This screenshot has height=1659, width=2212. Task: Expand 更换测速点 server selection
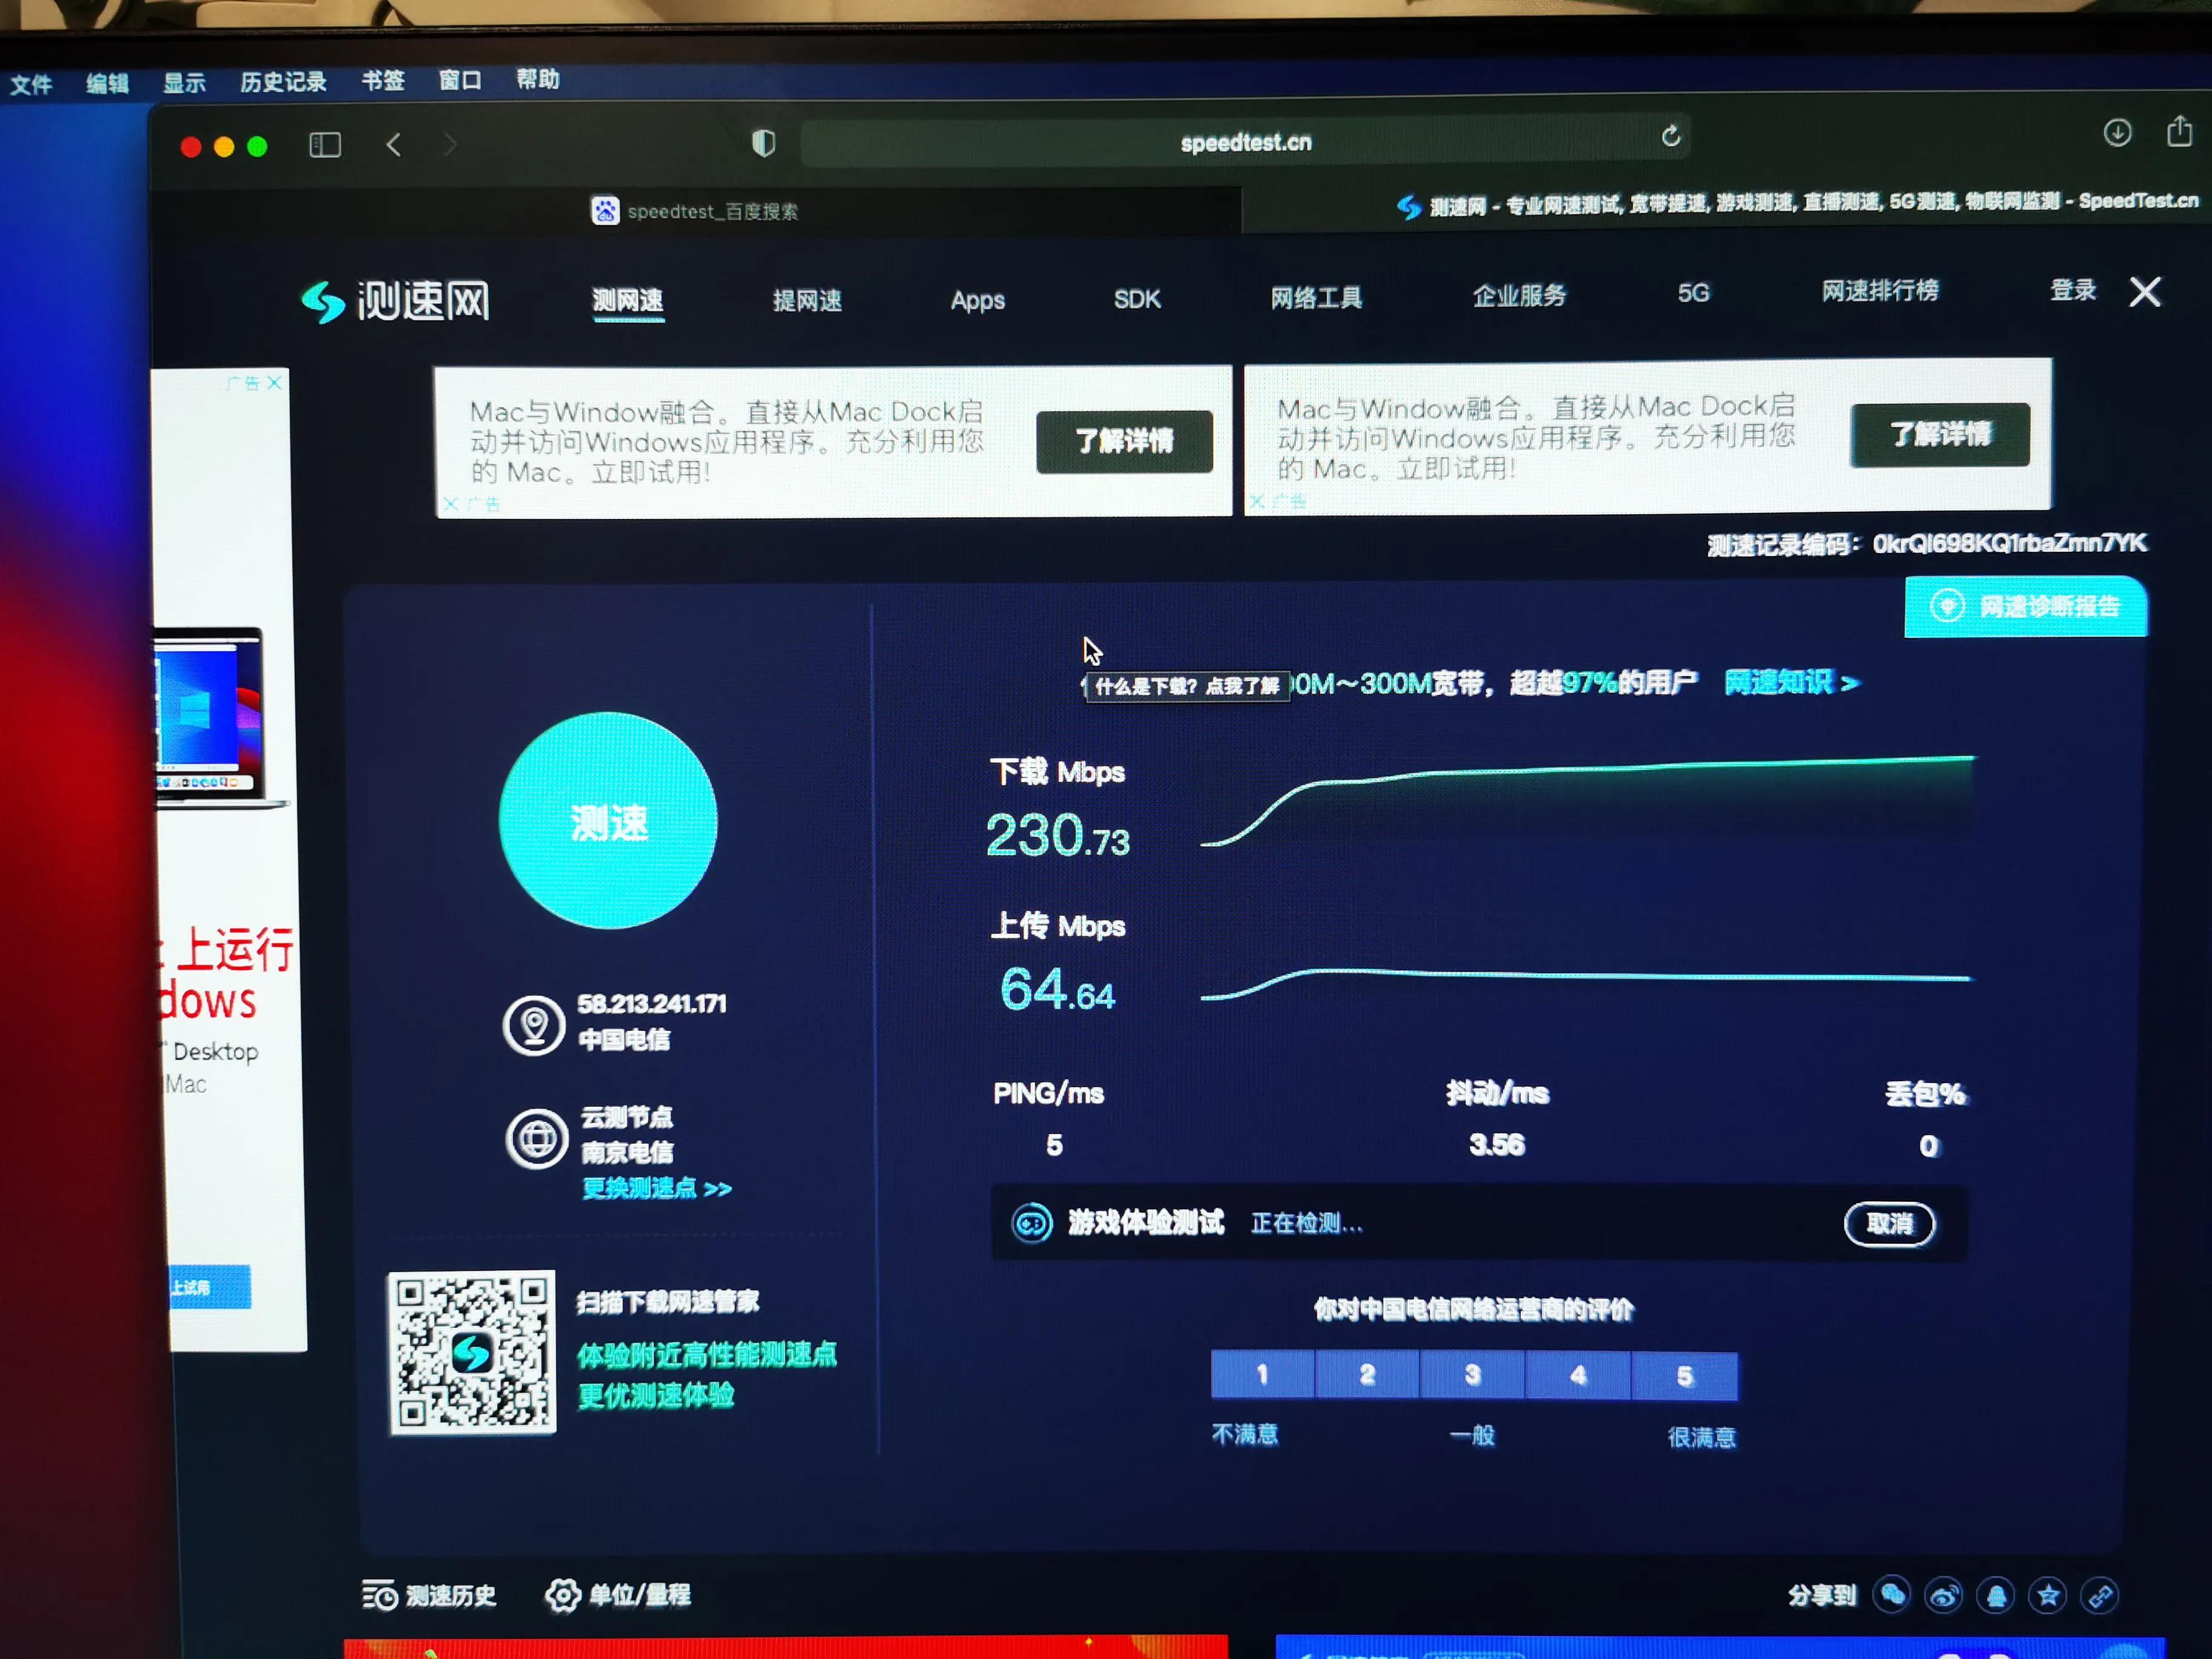[x=656, y=1188]
